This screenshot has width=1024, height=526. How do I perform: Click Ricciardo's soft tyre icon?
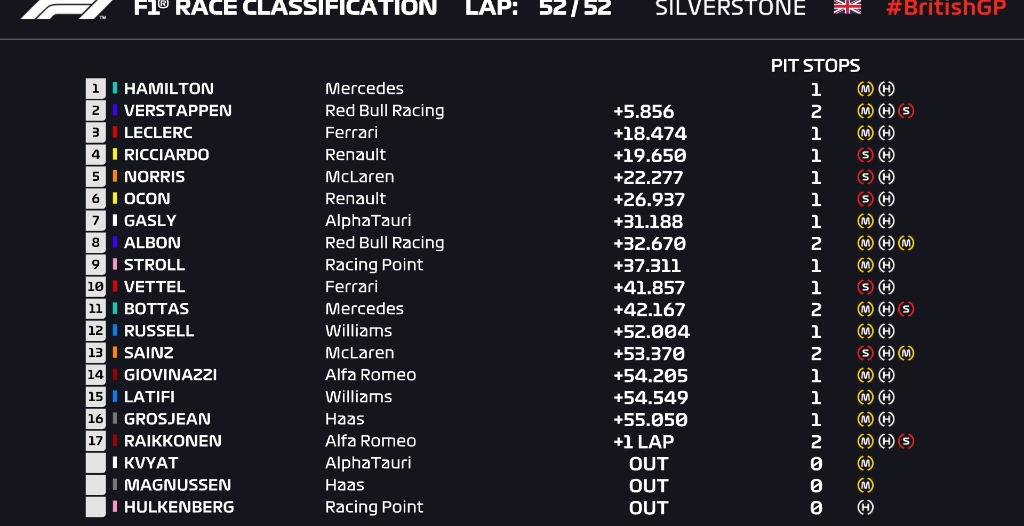(866, 155)
